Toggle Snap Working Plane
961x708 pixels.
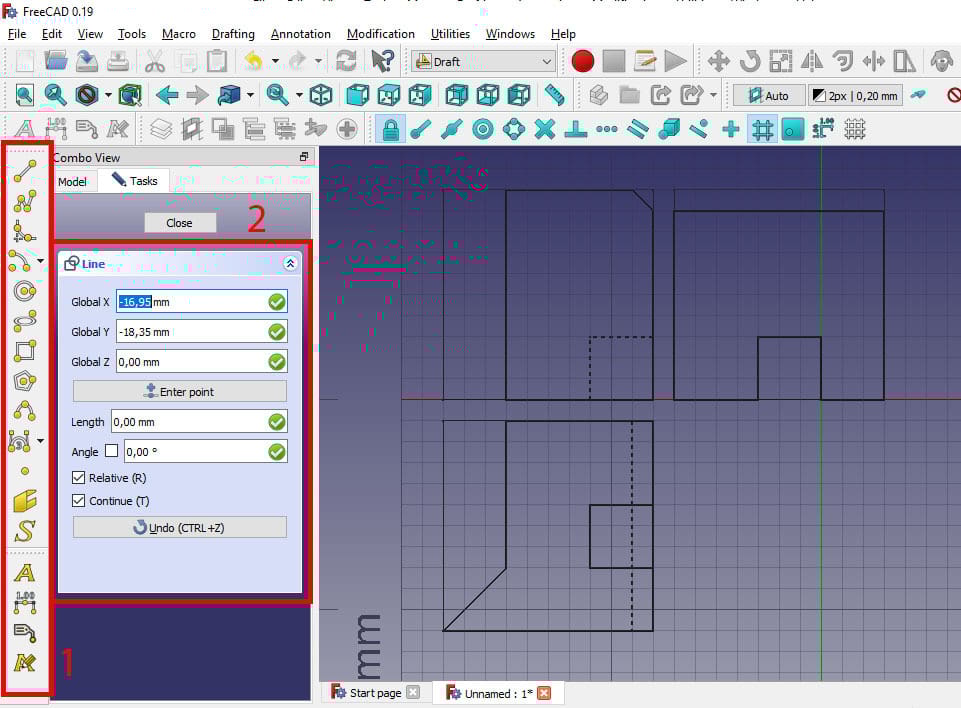pyautogui.click(x=792, y=129)
